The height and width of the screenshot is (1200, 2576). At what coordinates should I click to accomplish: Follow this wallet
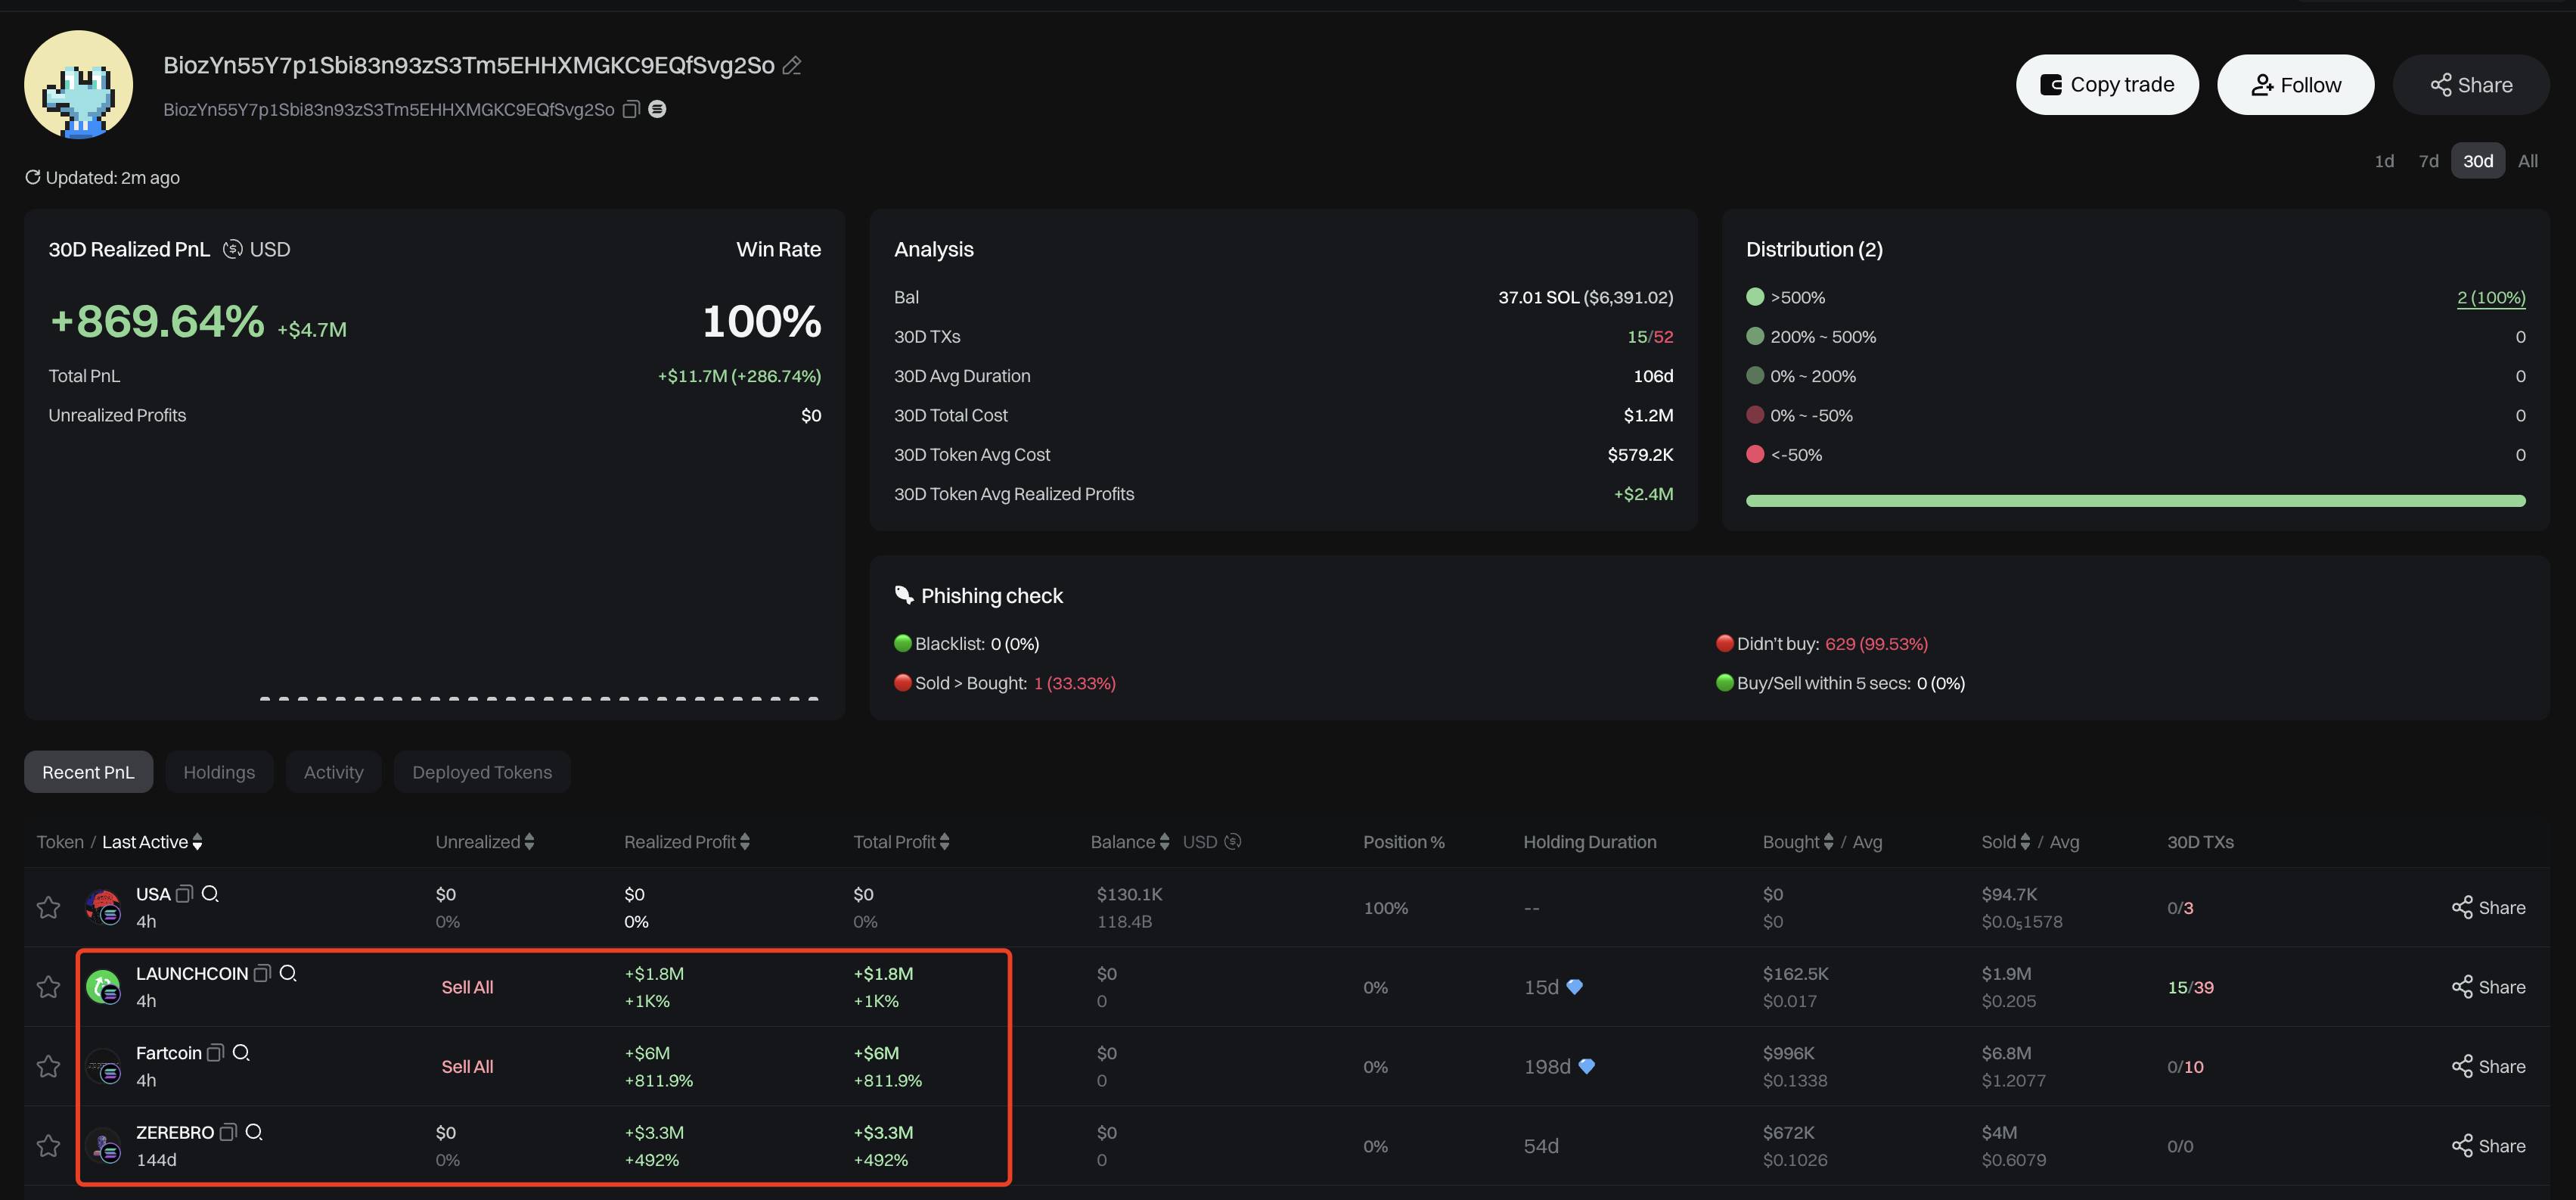tap(2295, 85)
